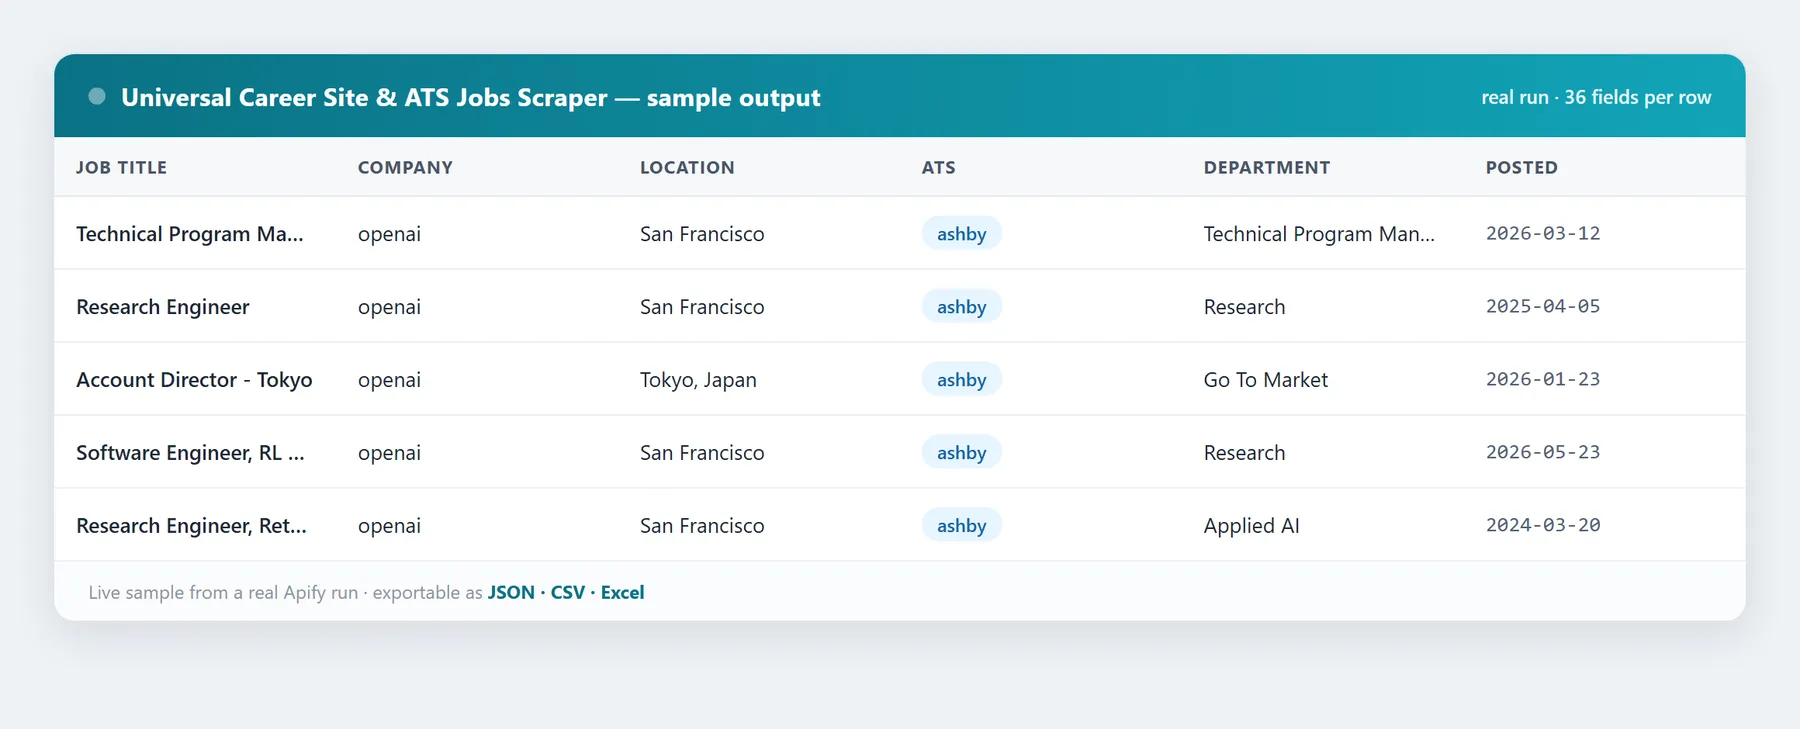
Task: Click the 'Universal Career Site & ATS Jobs Scraper' title
Action: tap(364, 97)
